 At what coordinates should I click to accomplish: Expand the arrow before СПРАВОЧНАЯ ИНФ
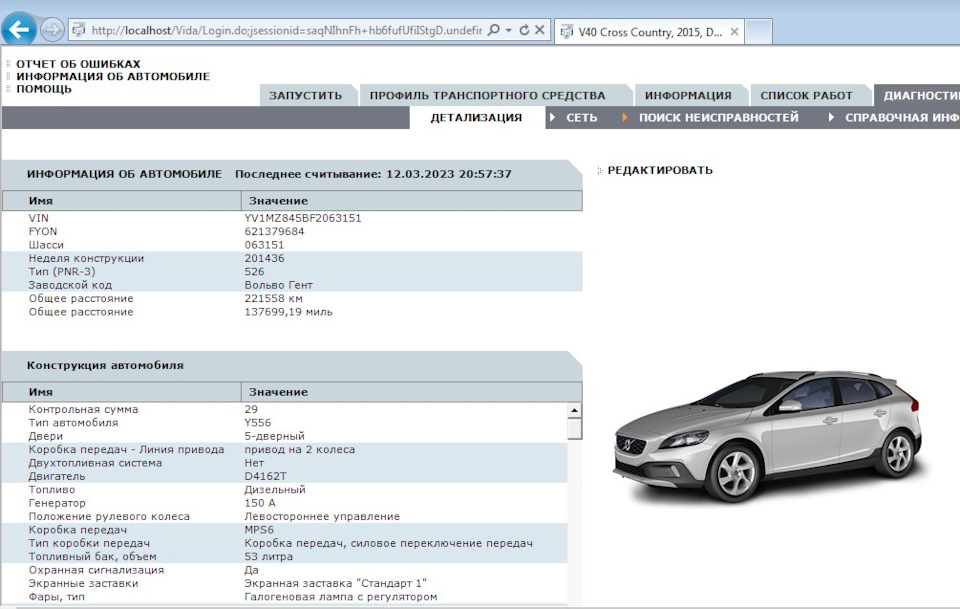point(832,116)
